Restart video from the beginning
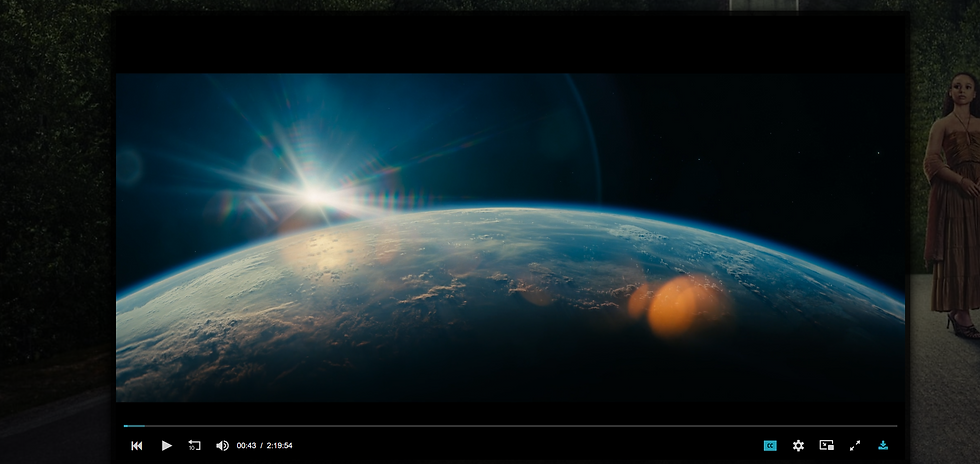The height and width of the screenshot is (464, 980). (x=137, y=446)
